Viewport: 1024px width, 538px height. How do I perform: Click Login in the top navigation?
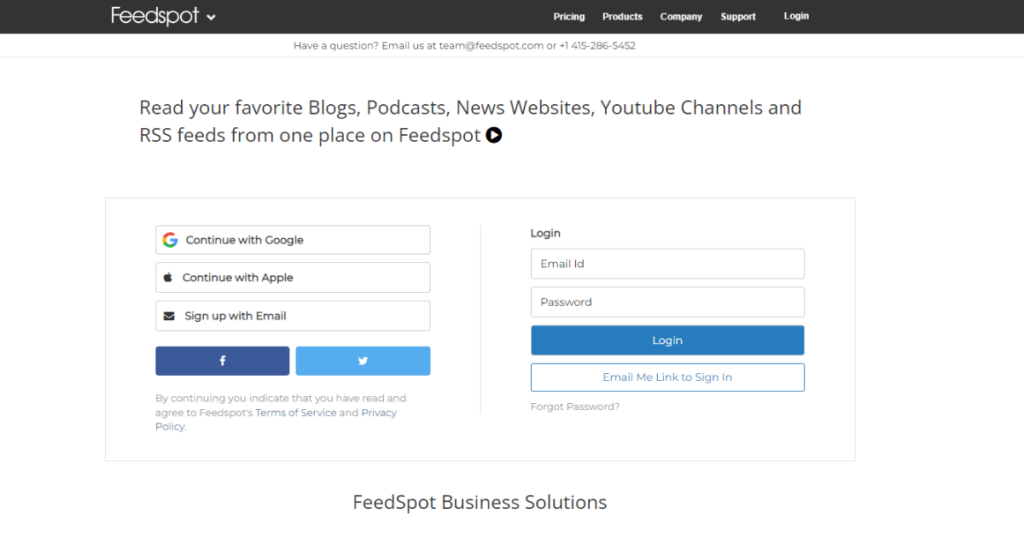tap(796, 16)
